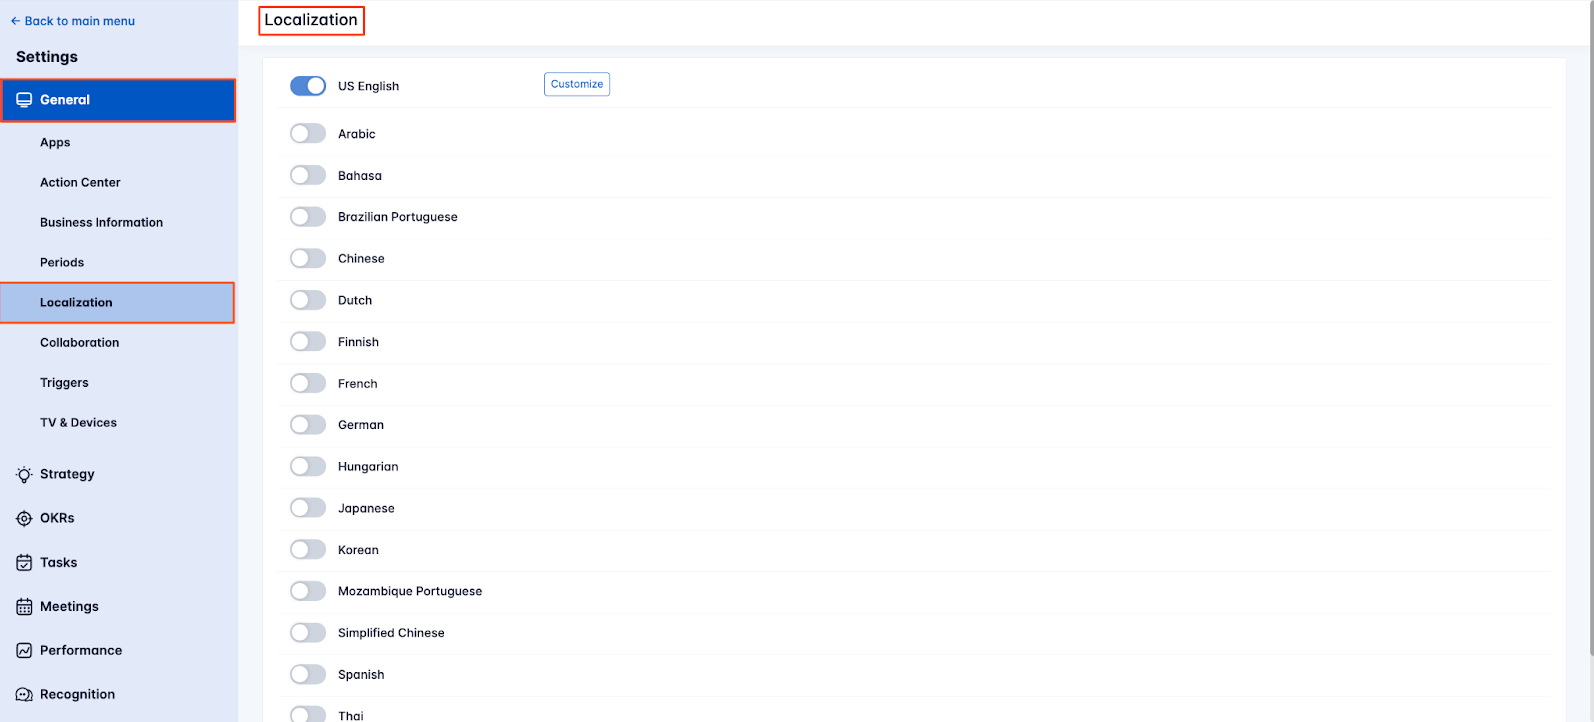Click the Mozambique Portuguese label
The width and height of the screenshot is (1594, 722).
click(x=410, y=591)
